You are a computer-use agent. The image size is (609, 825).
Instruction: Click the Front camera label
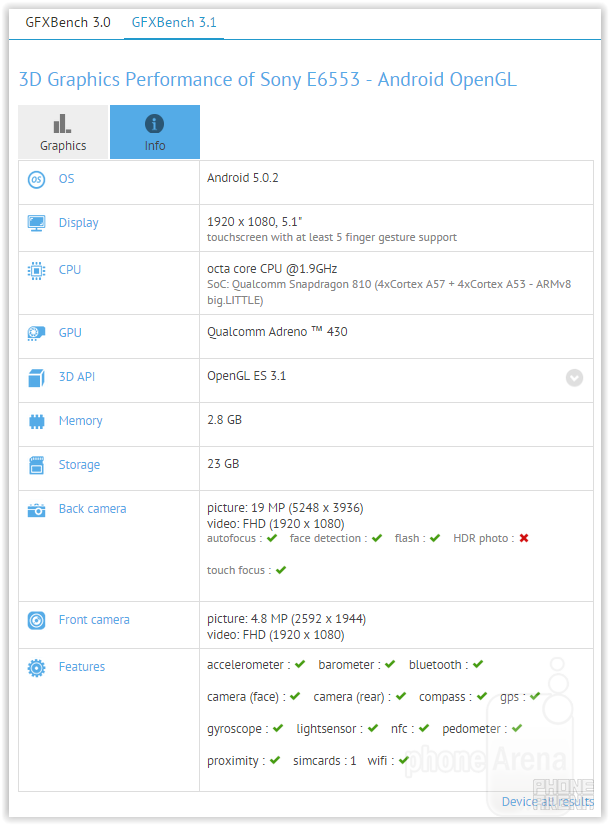coord(94,620)
